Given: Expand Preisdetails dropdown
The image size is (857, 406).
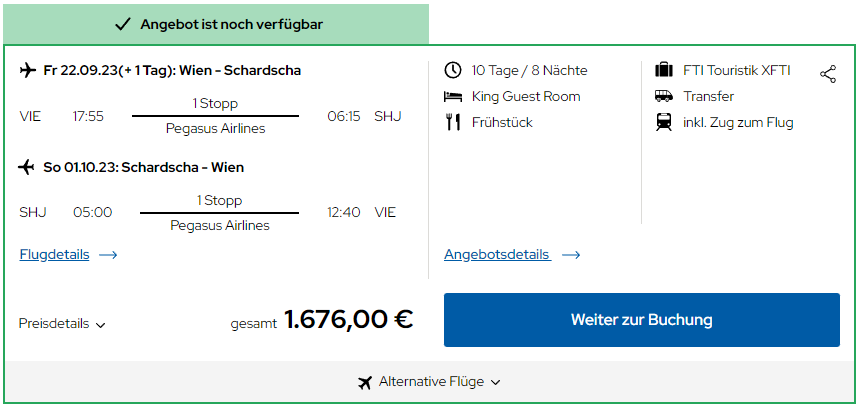Looking at the screenshot, I should point(62,323).
